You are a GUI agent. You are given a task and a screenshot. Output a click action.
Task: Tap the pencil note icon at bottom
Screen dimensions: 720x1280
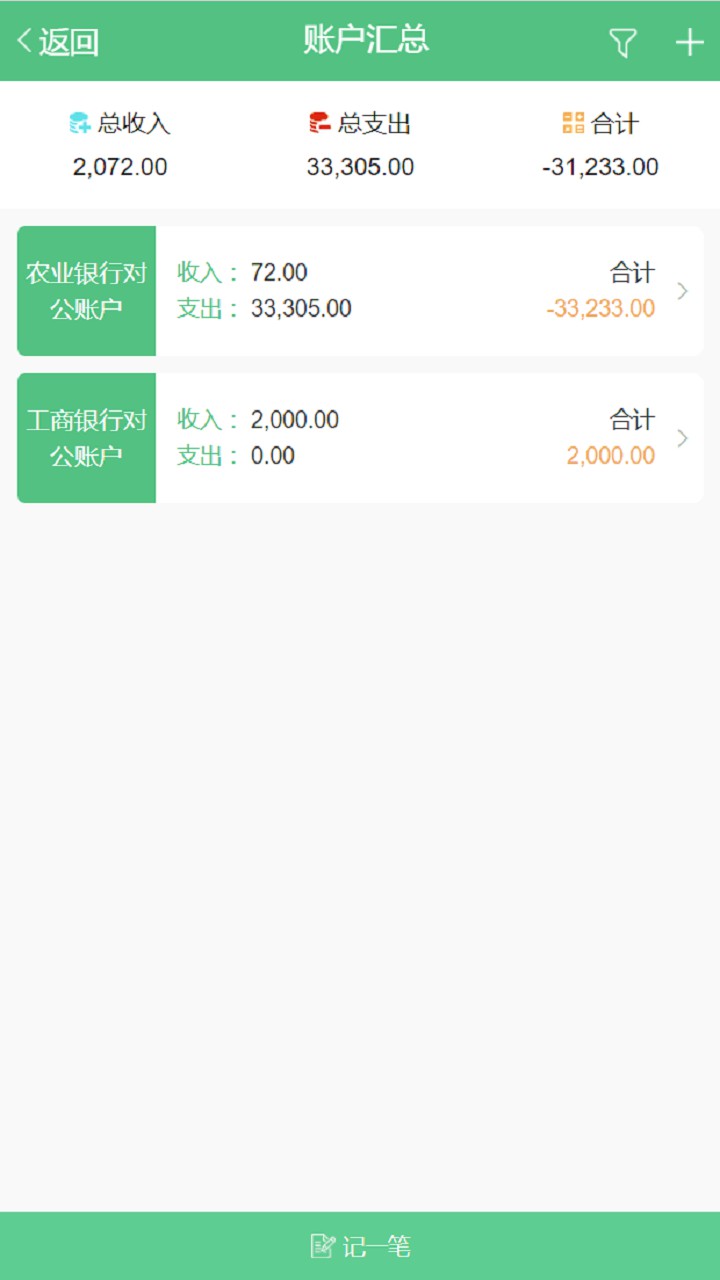pyautogui.click(x=322, y=1246)
